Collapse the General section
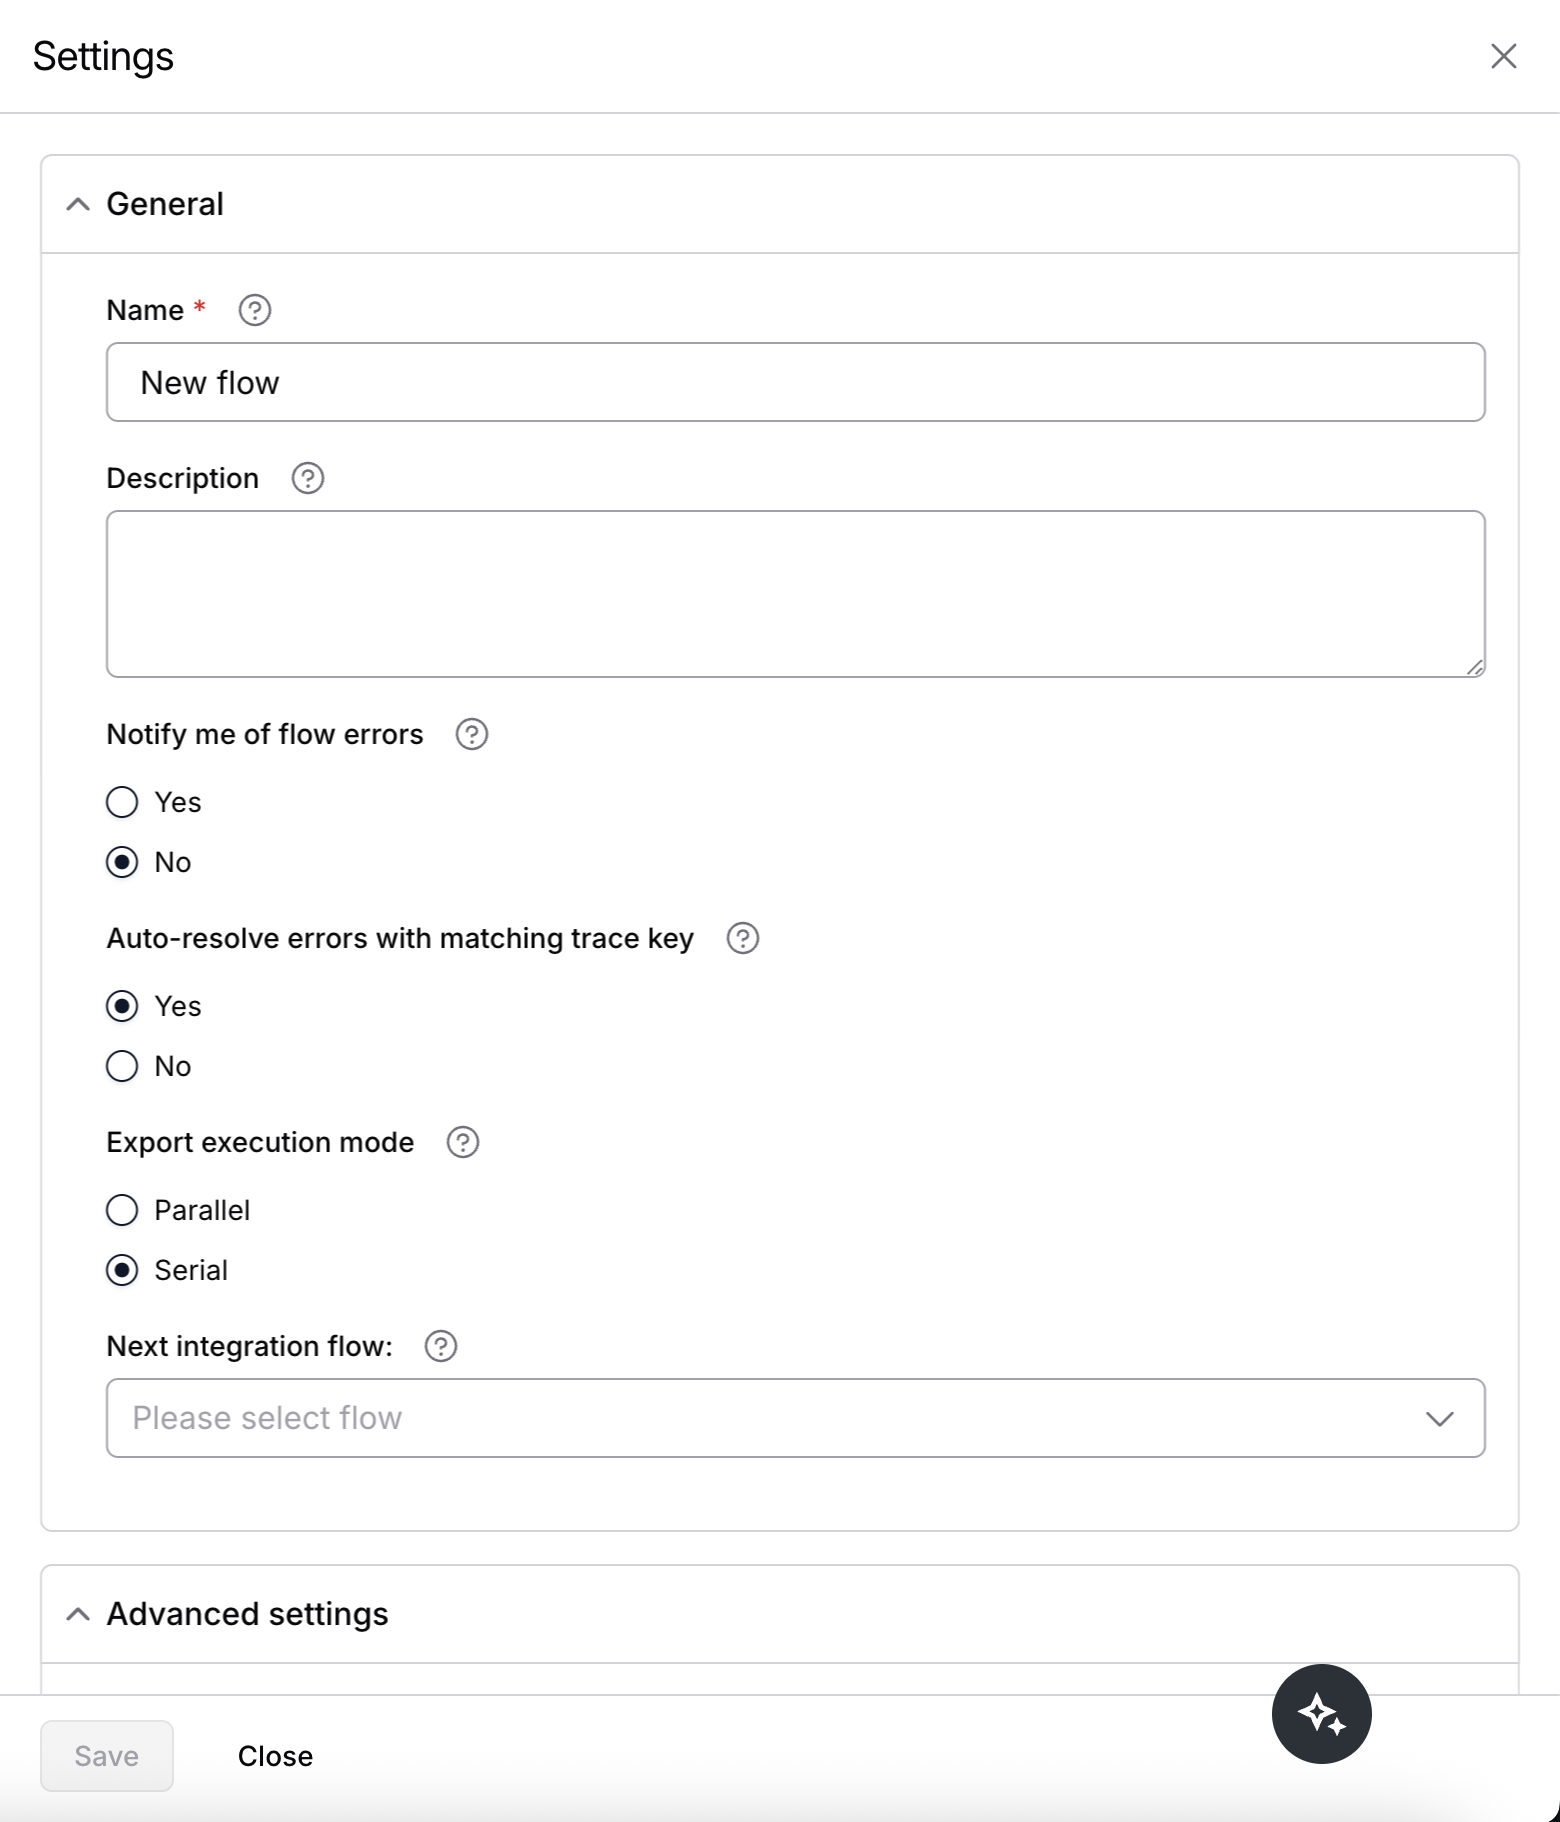The width and height of the screenshot is (1560, 1822). pyautogui.click(x=78, y=204)
